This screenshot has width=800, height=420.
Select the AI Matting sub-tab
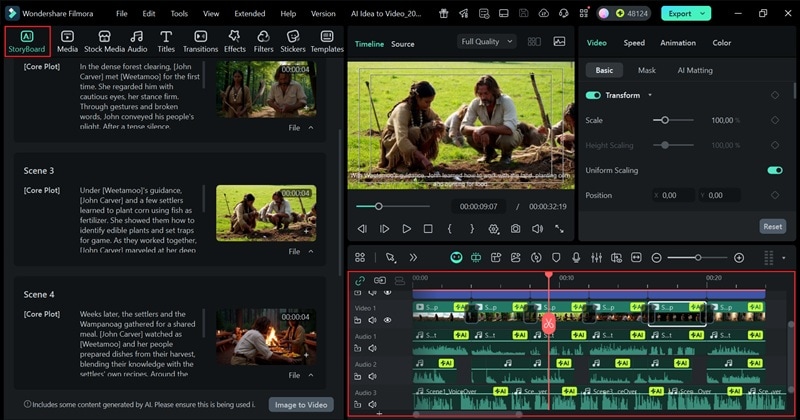point(695,70)
